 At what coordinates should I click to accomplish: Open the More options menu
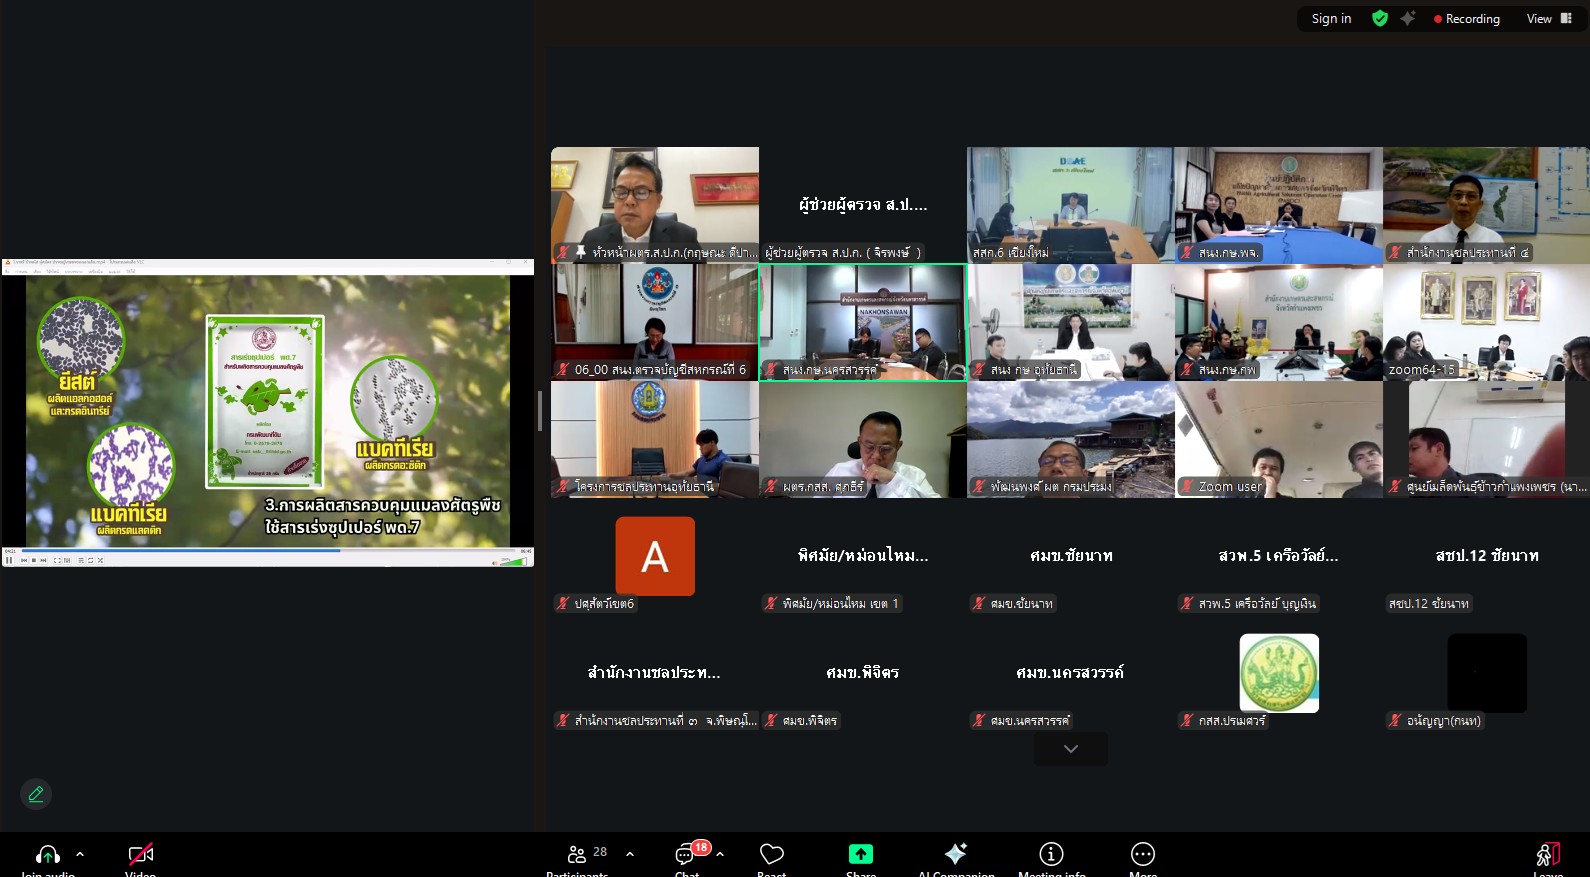click(x=1142, y=857)
